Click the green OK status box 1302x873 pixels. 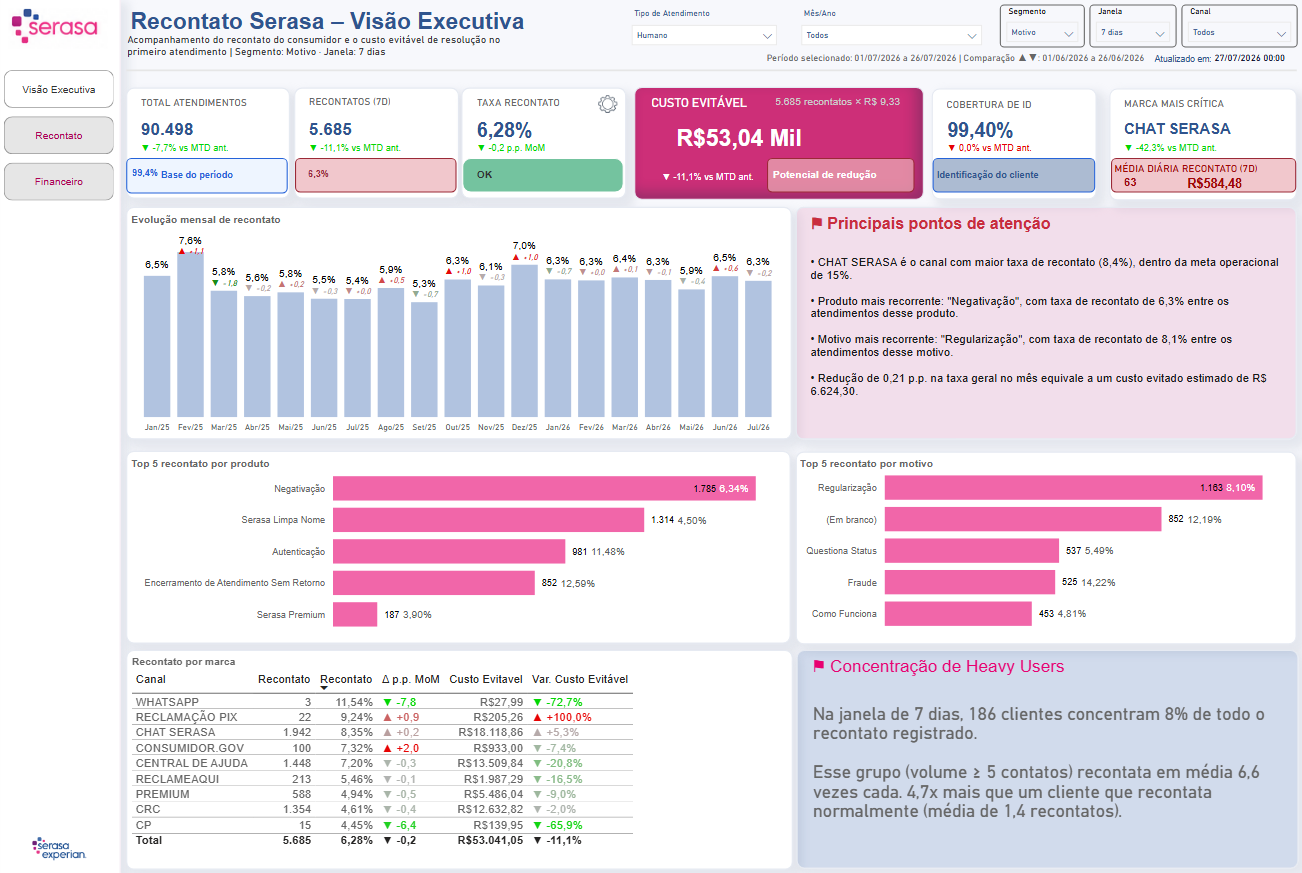(x=543, y=175)
